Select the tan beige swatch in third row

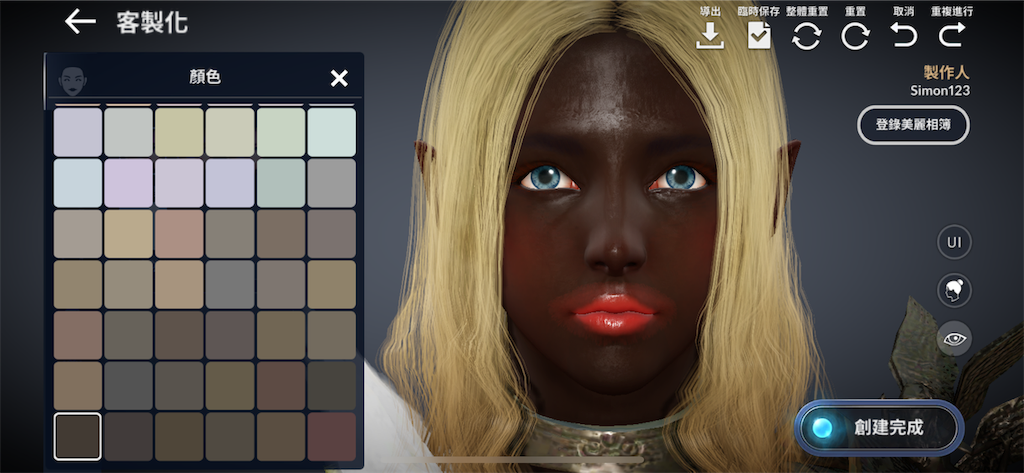coord(129,233)
